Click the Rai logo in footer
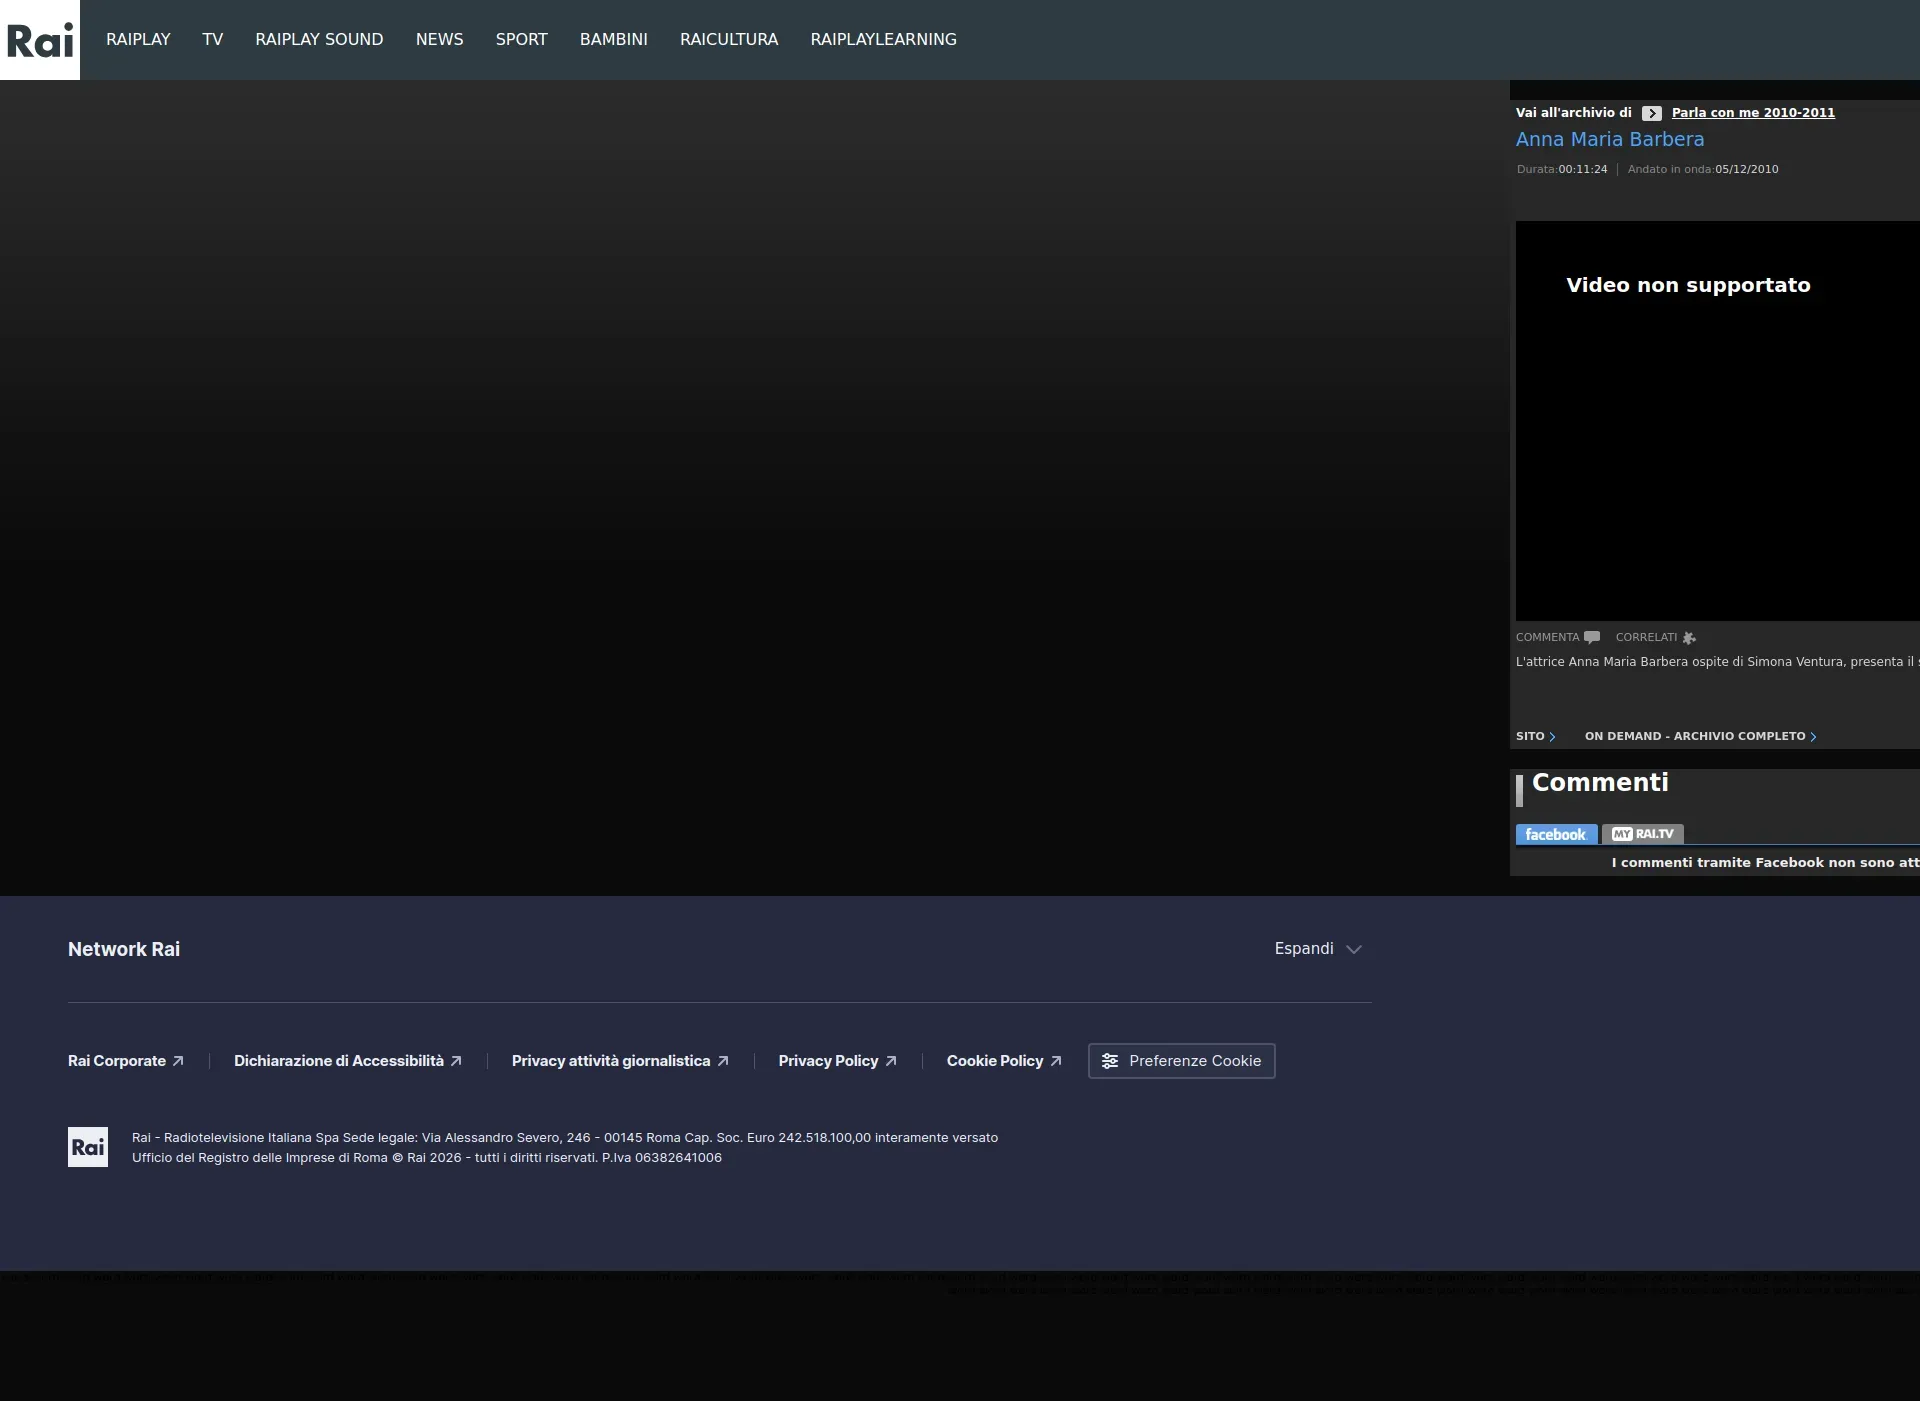Image resolution: width=1920 pixels, height=1401 pixels. coord(88,1147)
